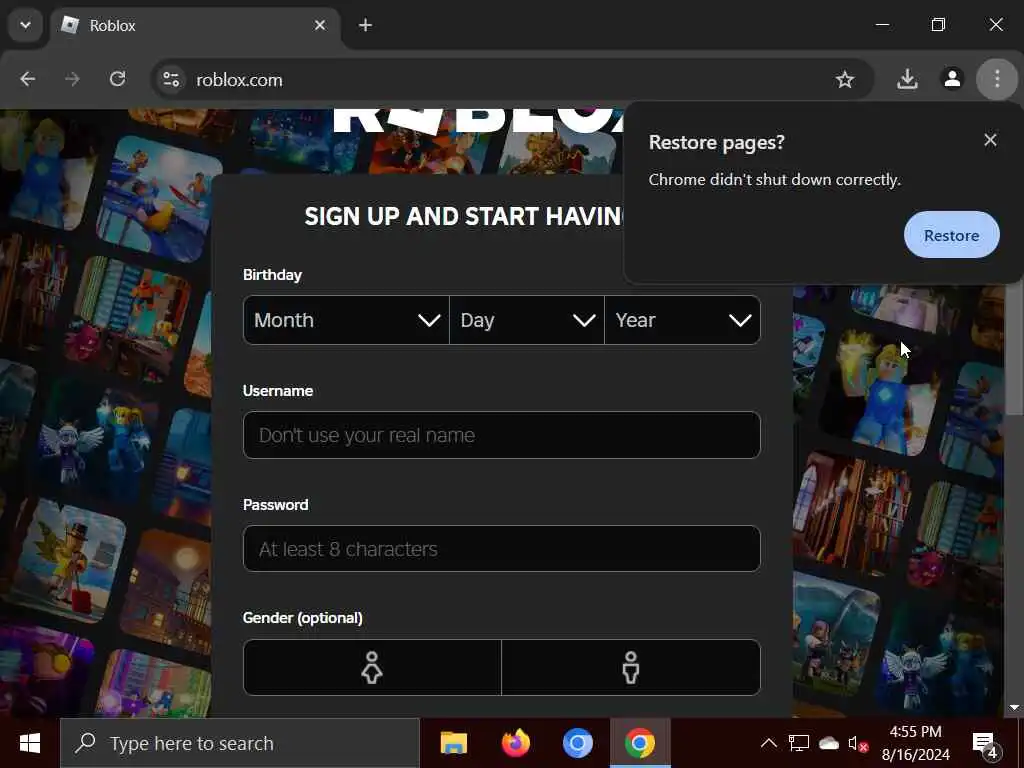Open the Windows Start menu
This screenshot has width=1024, height=768.
click(x=30, y=743)
